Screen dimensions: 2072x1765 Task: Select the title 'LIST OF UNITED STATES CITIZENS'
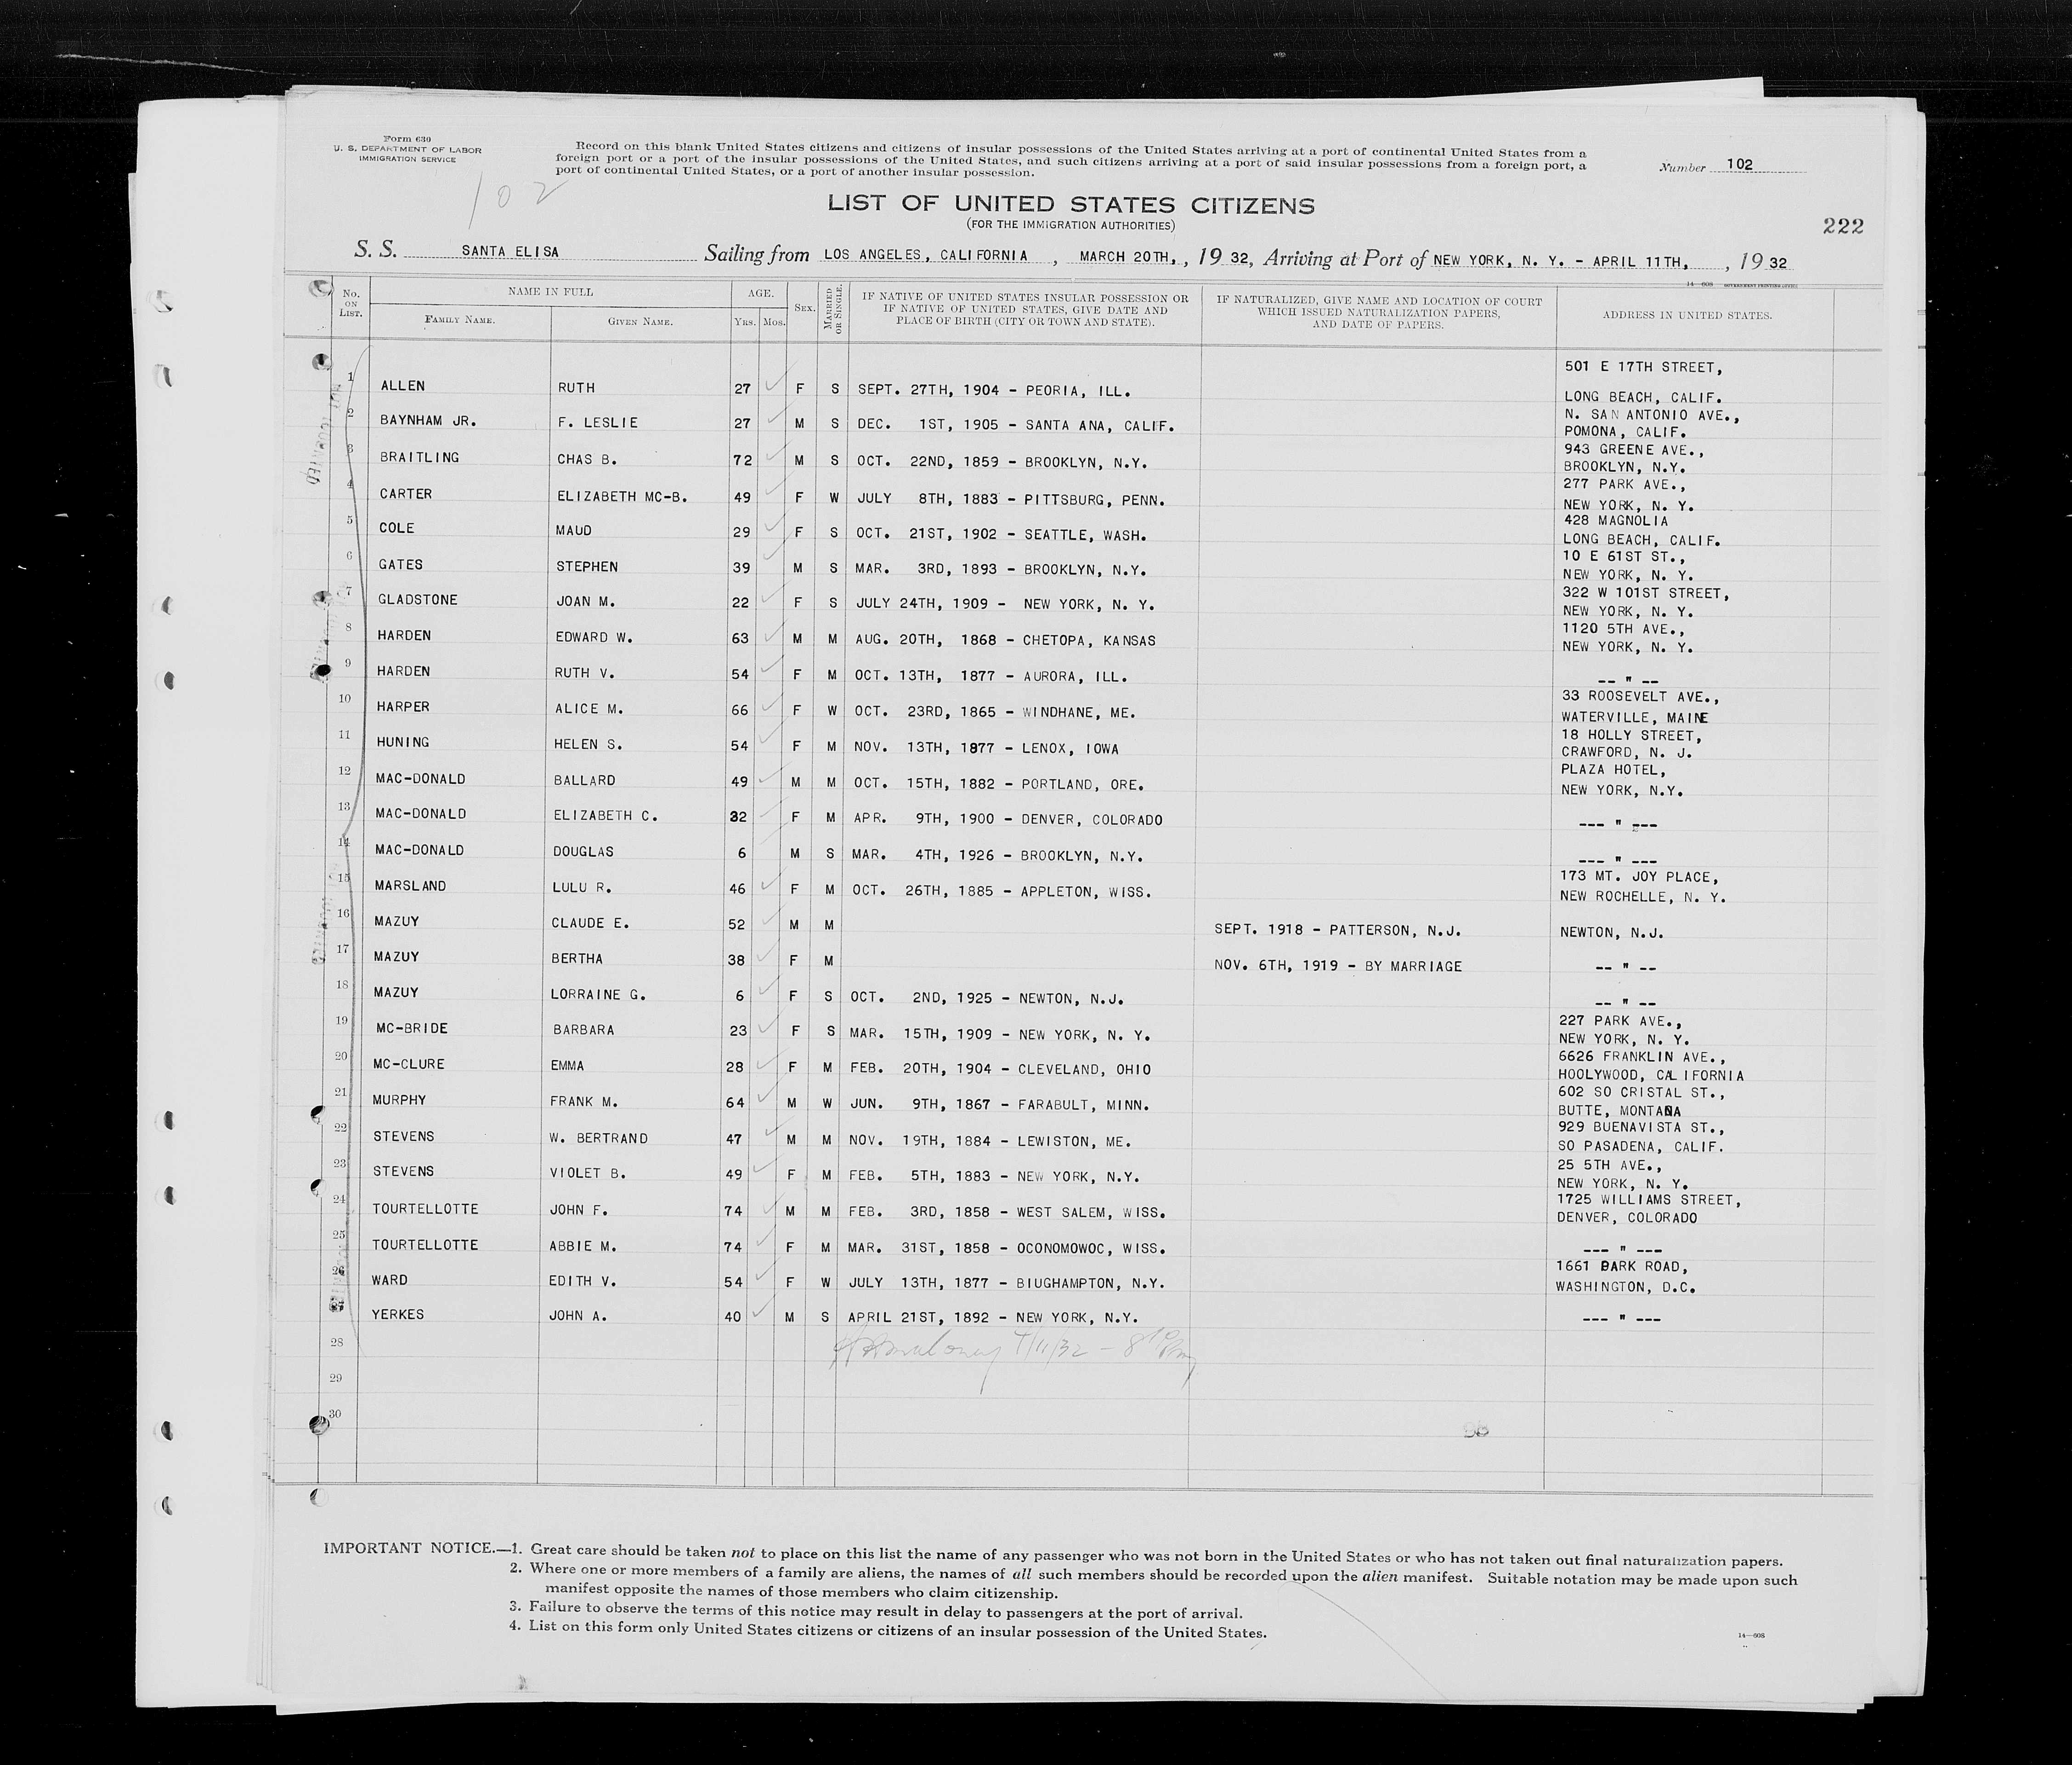1070,204
